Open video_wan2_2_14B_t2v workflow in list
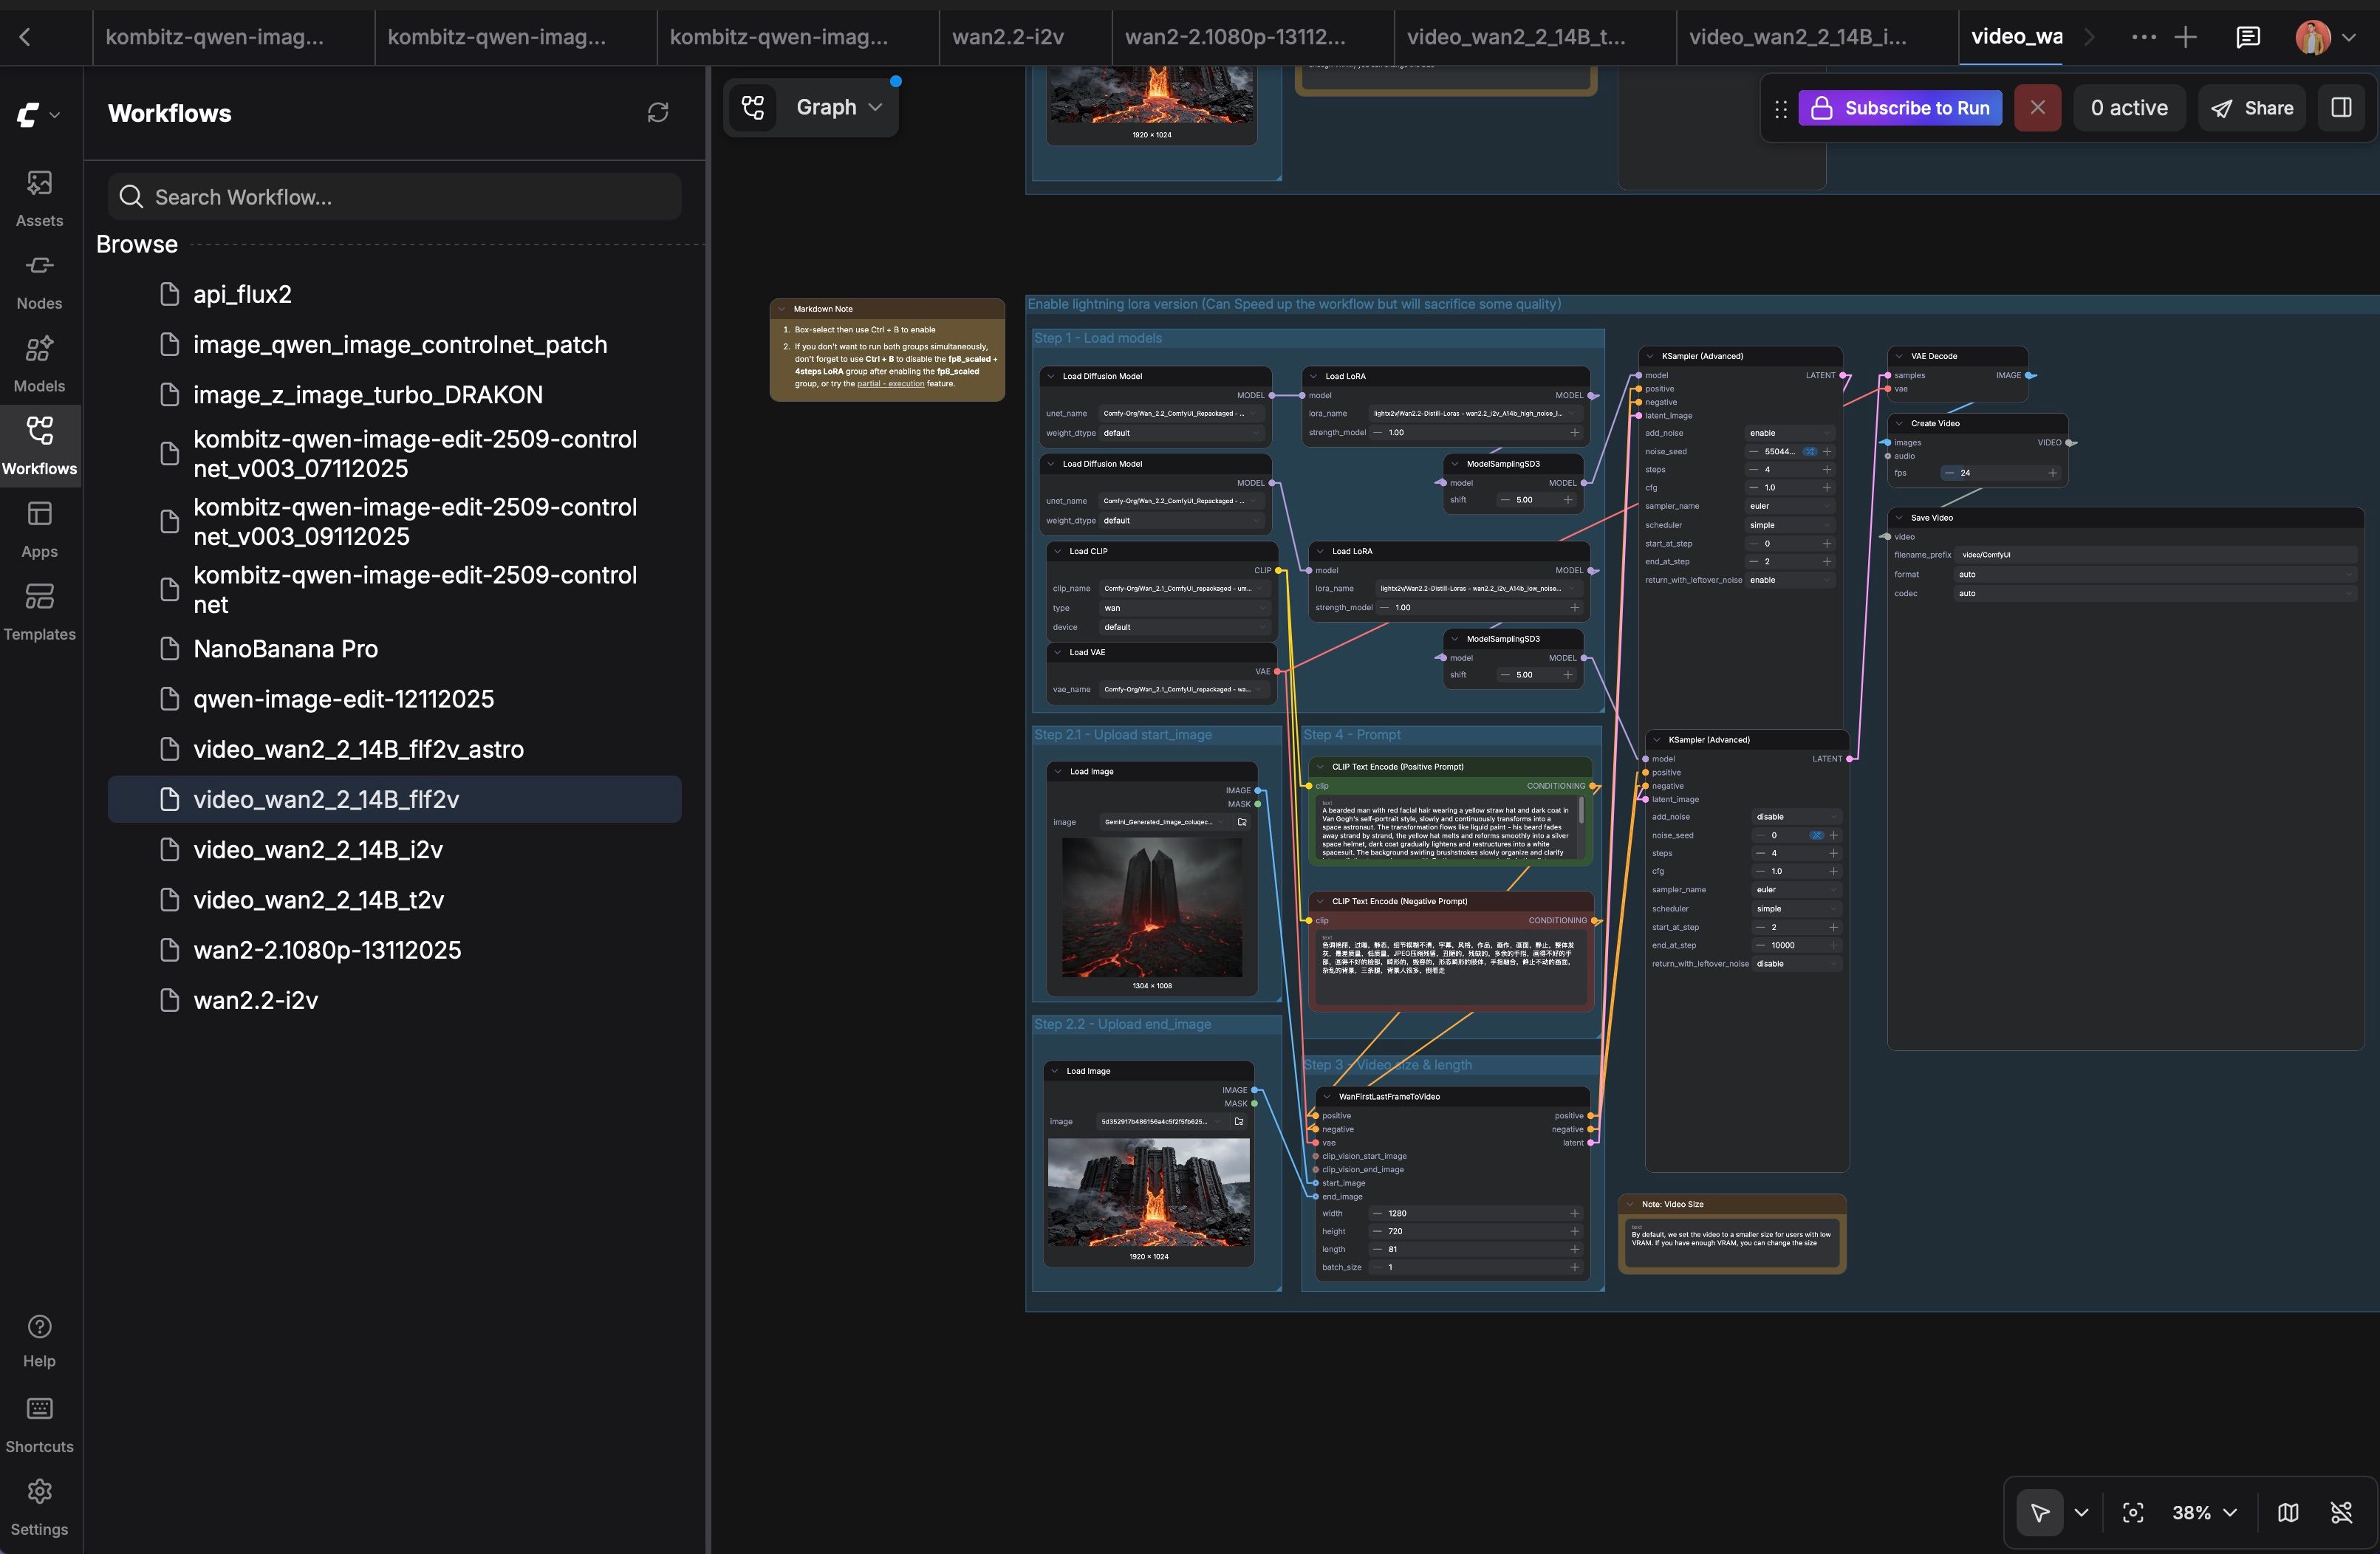Screen dimensions: 2380x1554 318,899
